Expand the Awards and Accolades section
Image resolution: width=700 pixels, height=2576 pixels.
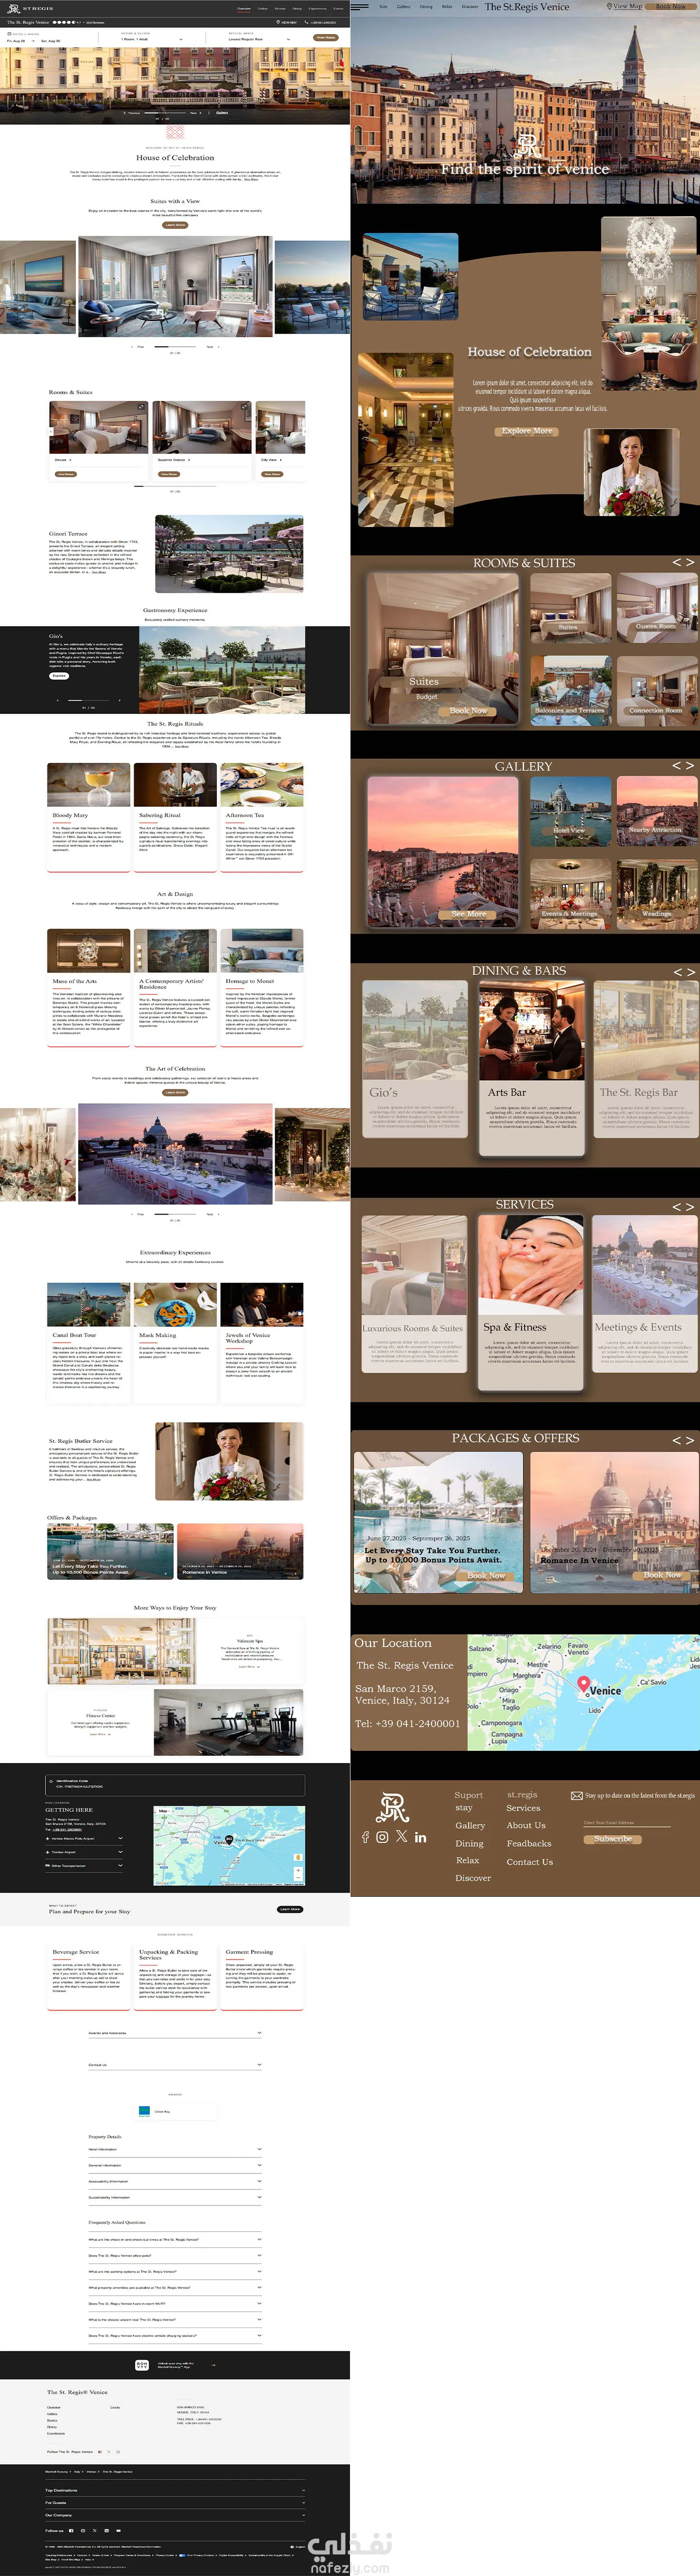175,2032
